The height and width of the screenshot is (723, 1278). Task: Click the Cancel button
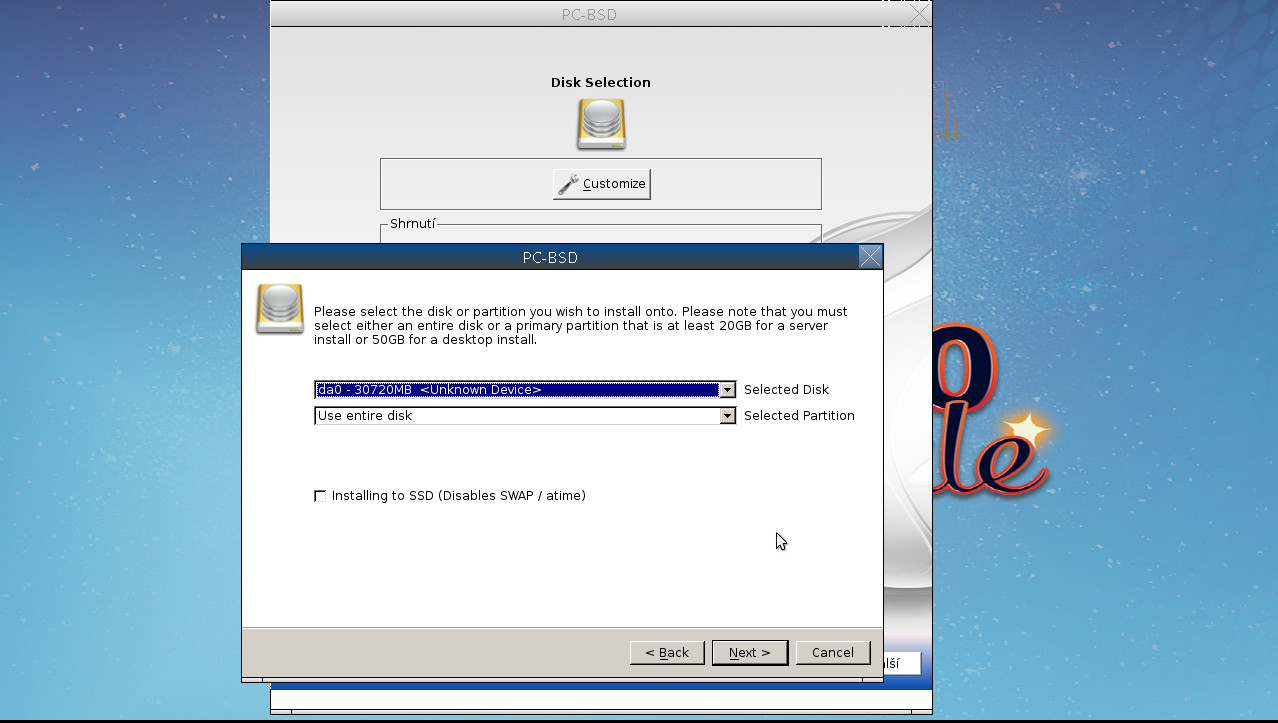tap(833, 652)
